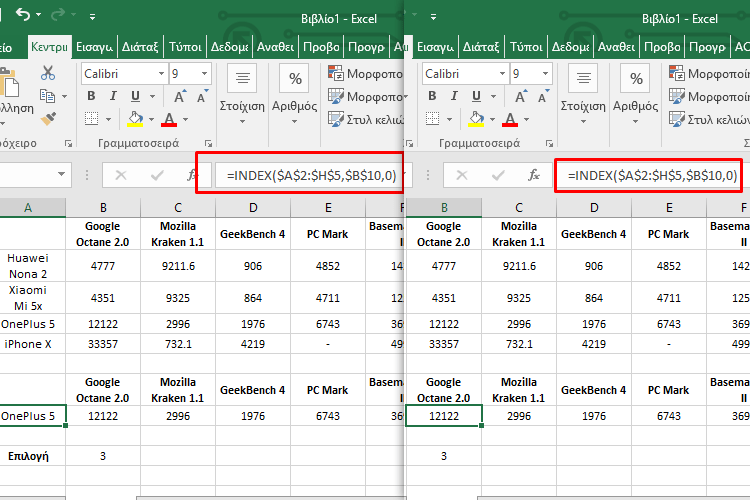The image size is (750, 500).
Task: Open Στυλ κελιών cell styles, right window
Action: pos(709,119)
